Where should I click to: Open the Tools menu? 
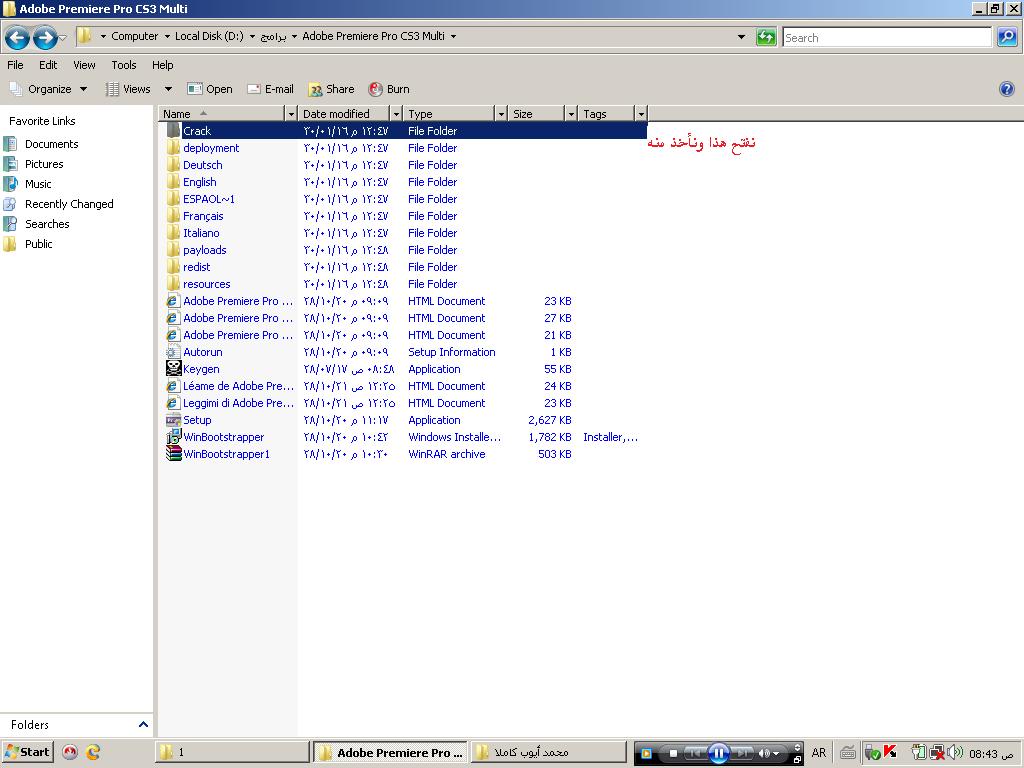(123, 65)
